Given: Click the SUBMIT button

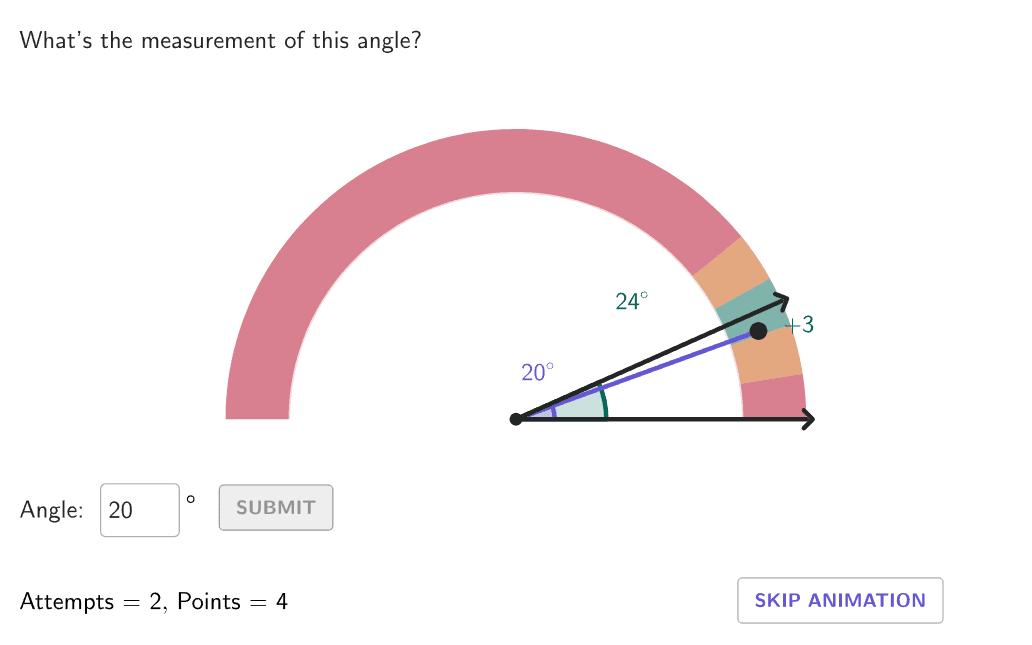Looking at the screenshot, I should (x=275, y=508).
